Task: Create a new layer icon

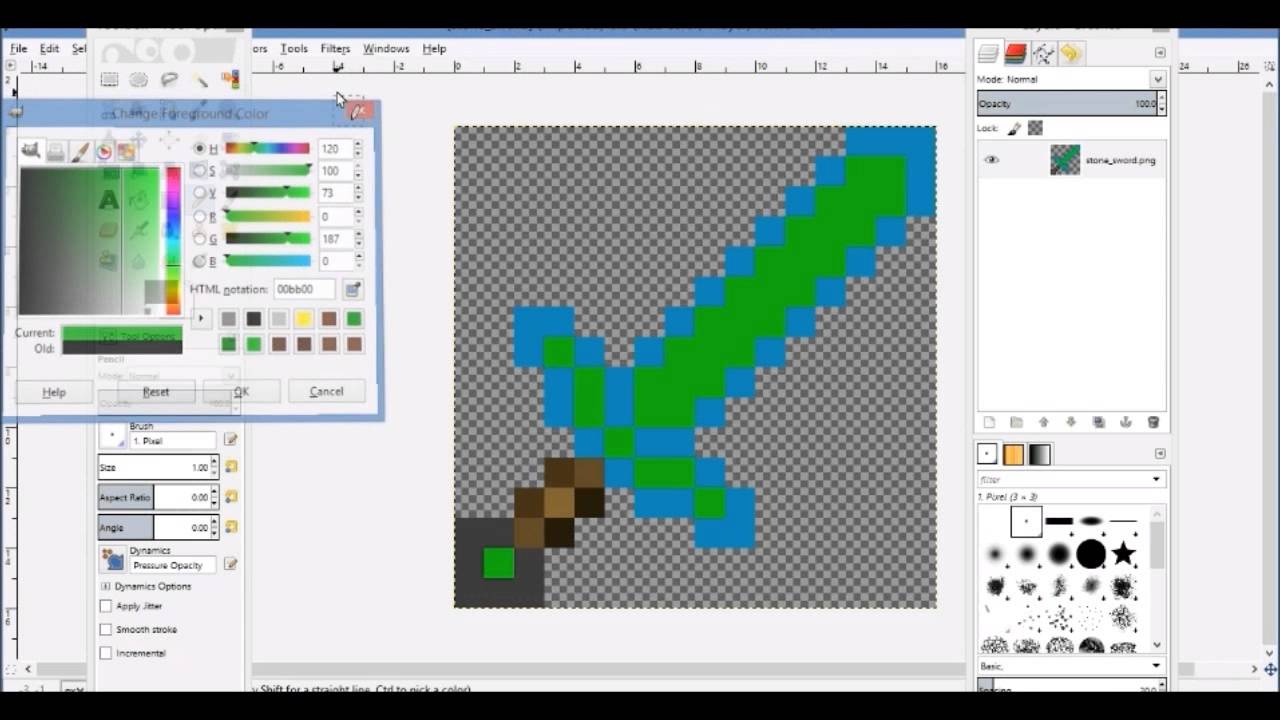Action: click(x=989, y=423)
